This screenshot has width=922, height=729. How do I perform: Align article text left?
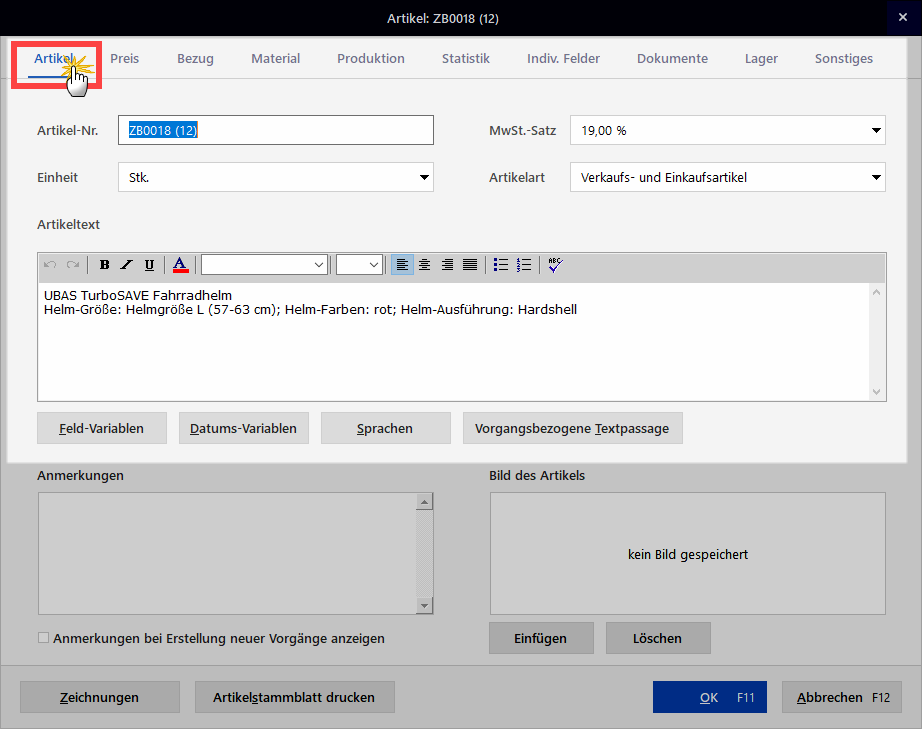tap(402, 265)
